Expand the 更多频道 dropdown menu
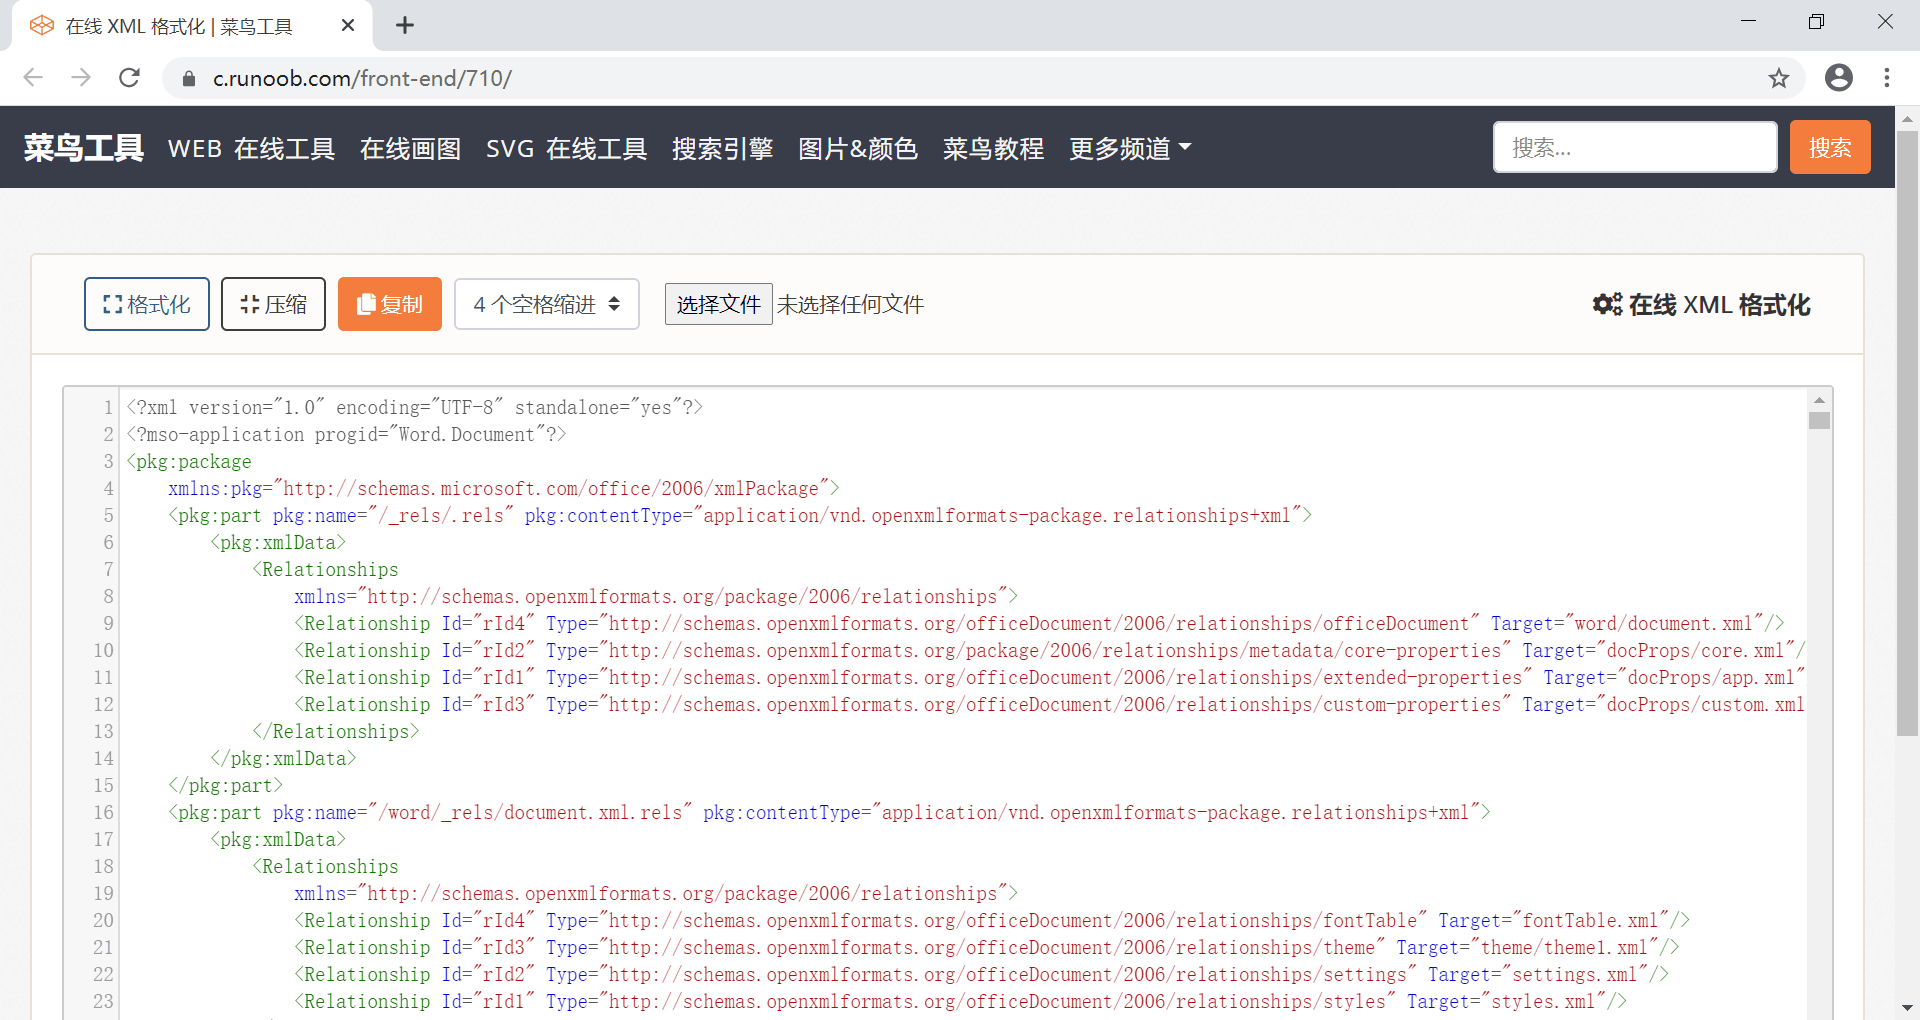1920x1020 pixels. (x=1130, y=148)
